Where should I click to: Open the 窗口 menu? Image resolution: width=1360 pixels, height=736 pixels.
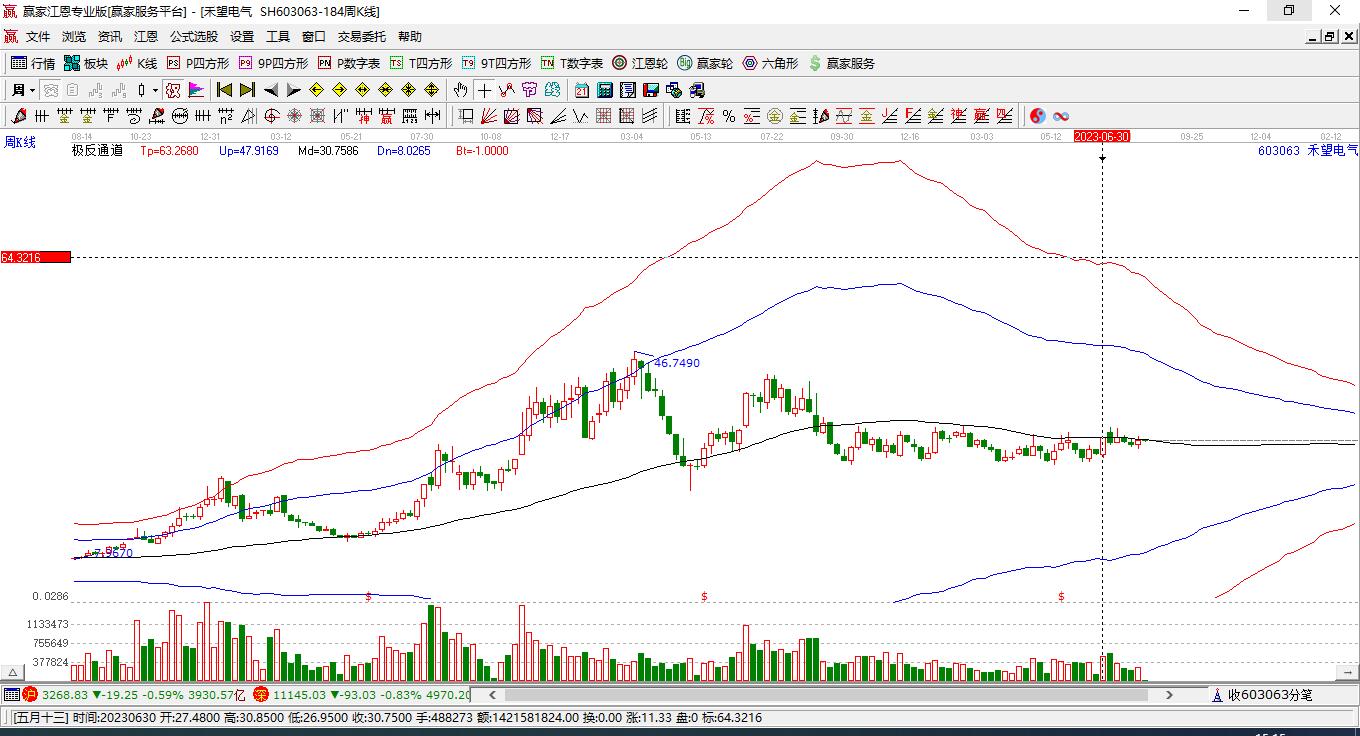pos(314,36)
